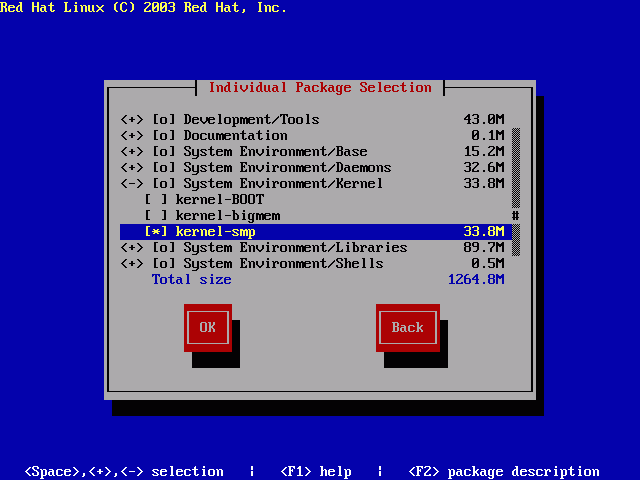The image size is (640, 480).
Task: Expand the Documentation group
Action: point(132,136)
